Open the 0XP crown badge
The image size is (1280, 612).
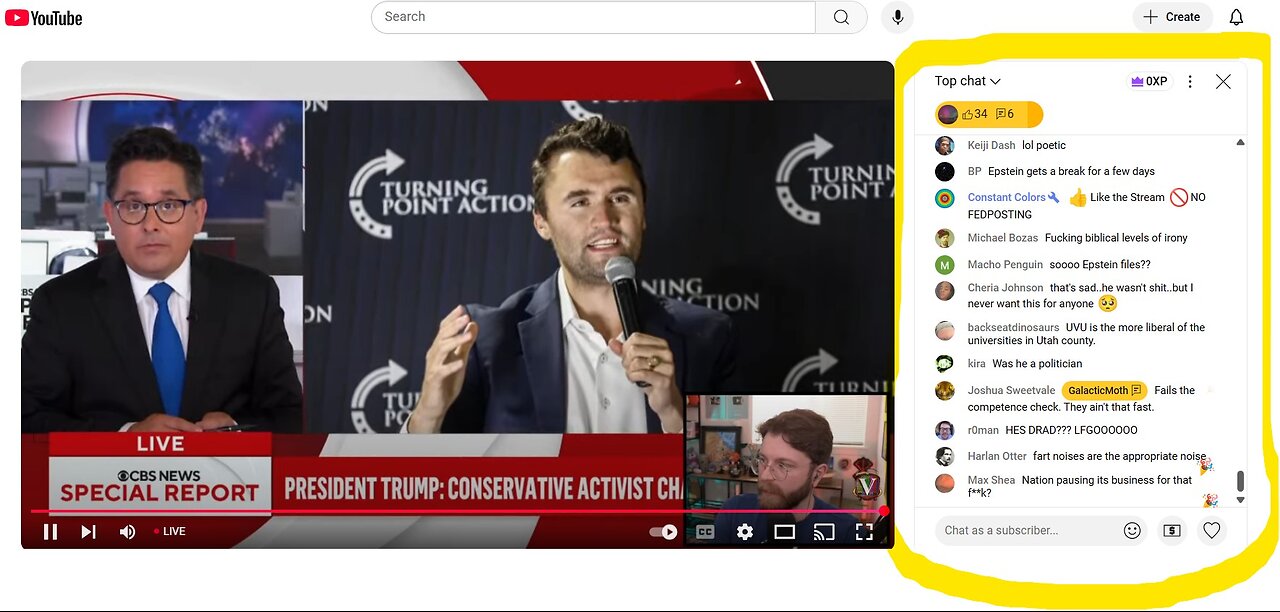(x=1149, y=81)
